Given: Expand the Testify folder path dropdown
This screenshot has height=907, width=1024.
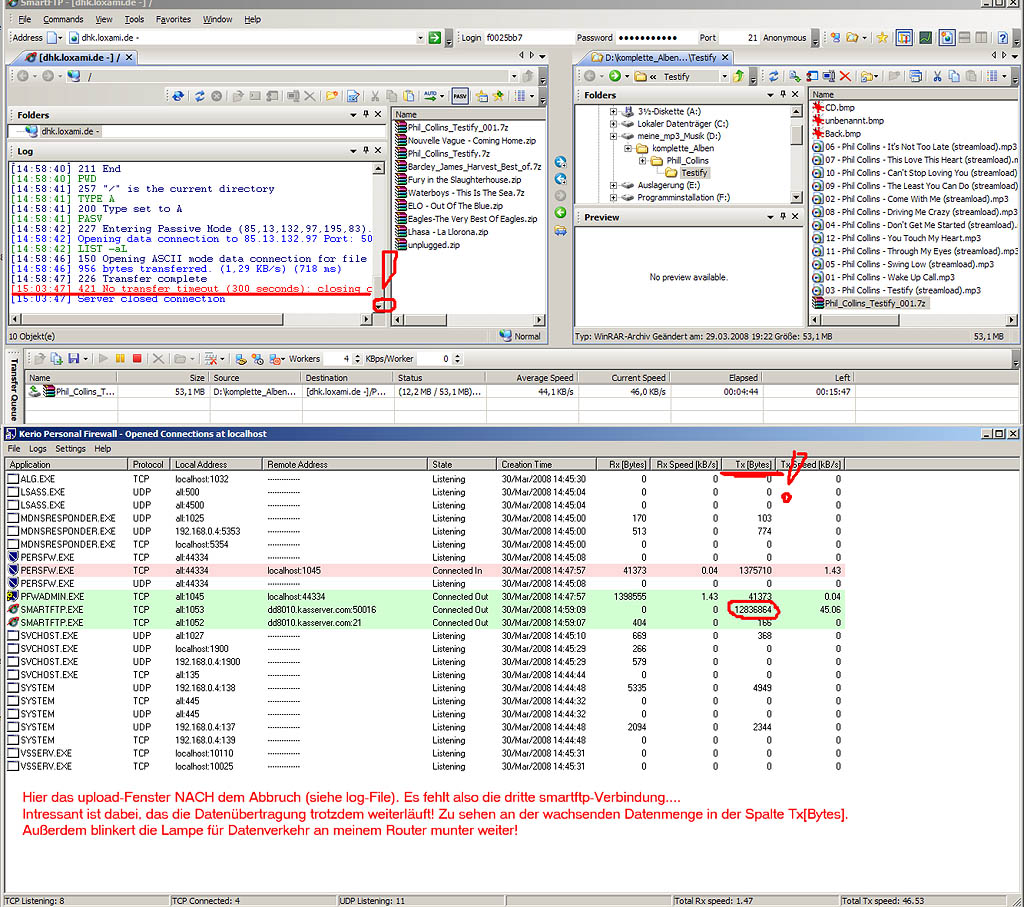Looking at the screenshot, I should (724, 76).
